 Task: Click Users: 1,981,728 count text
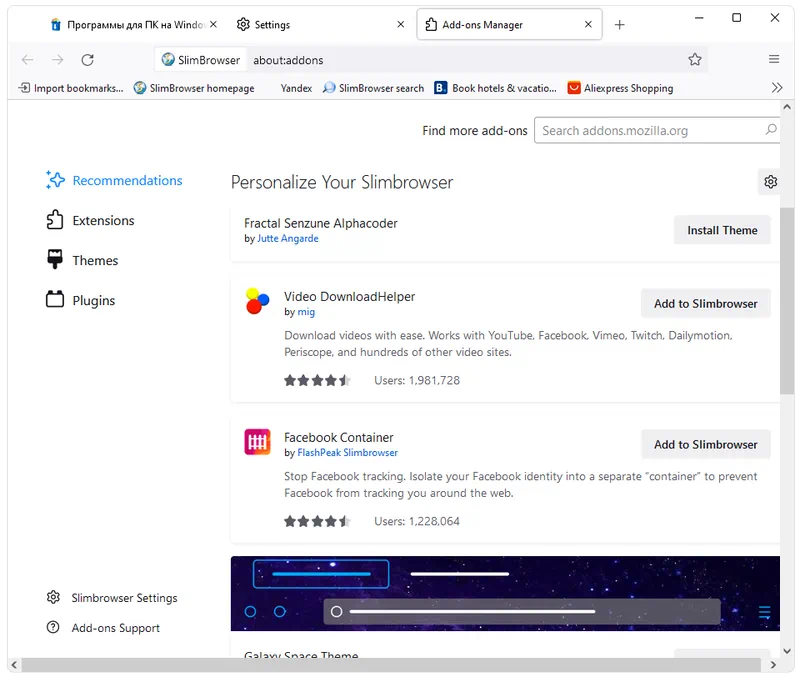417,380
